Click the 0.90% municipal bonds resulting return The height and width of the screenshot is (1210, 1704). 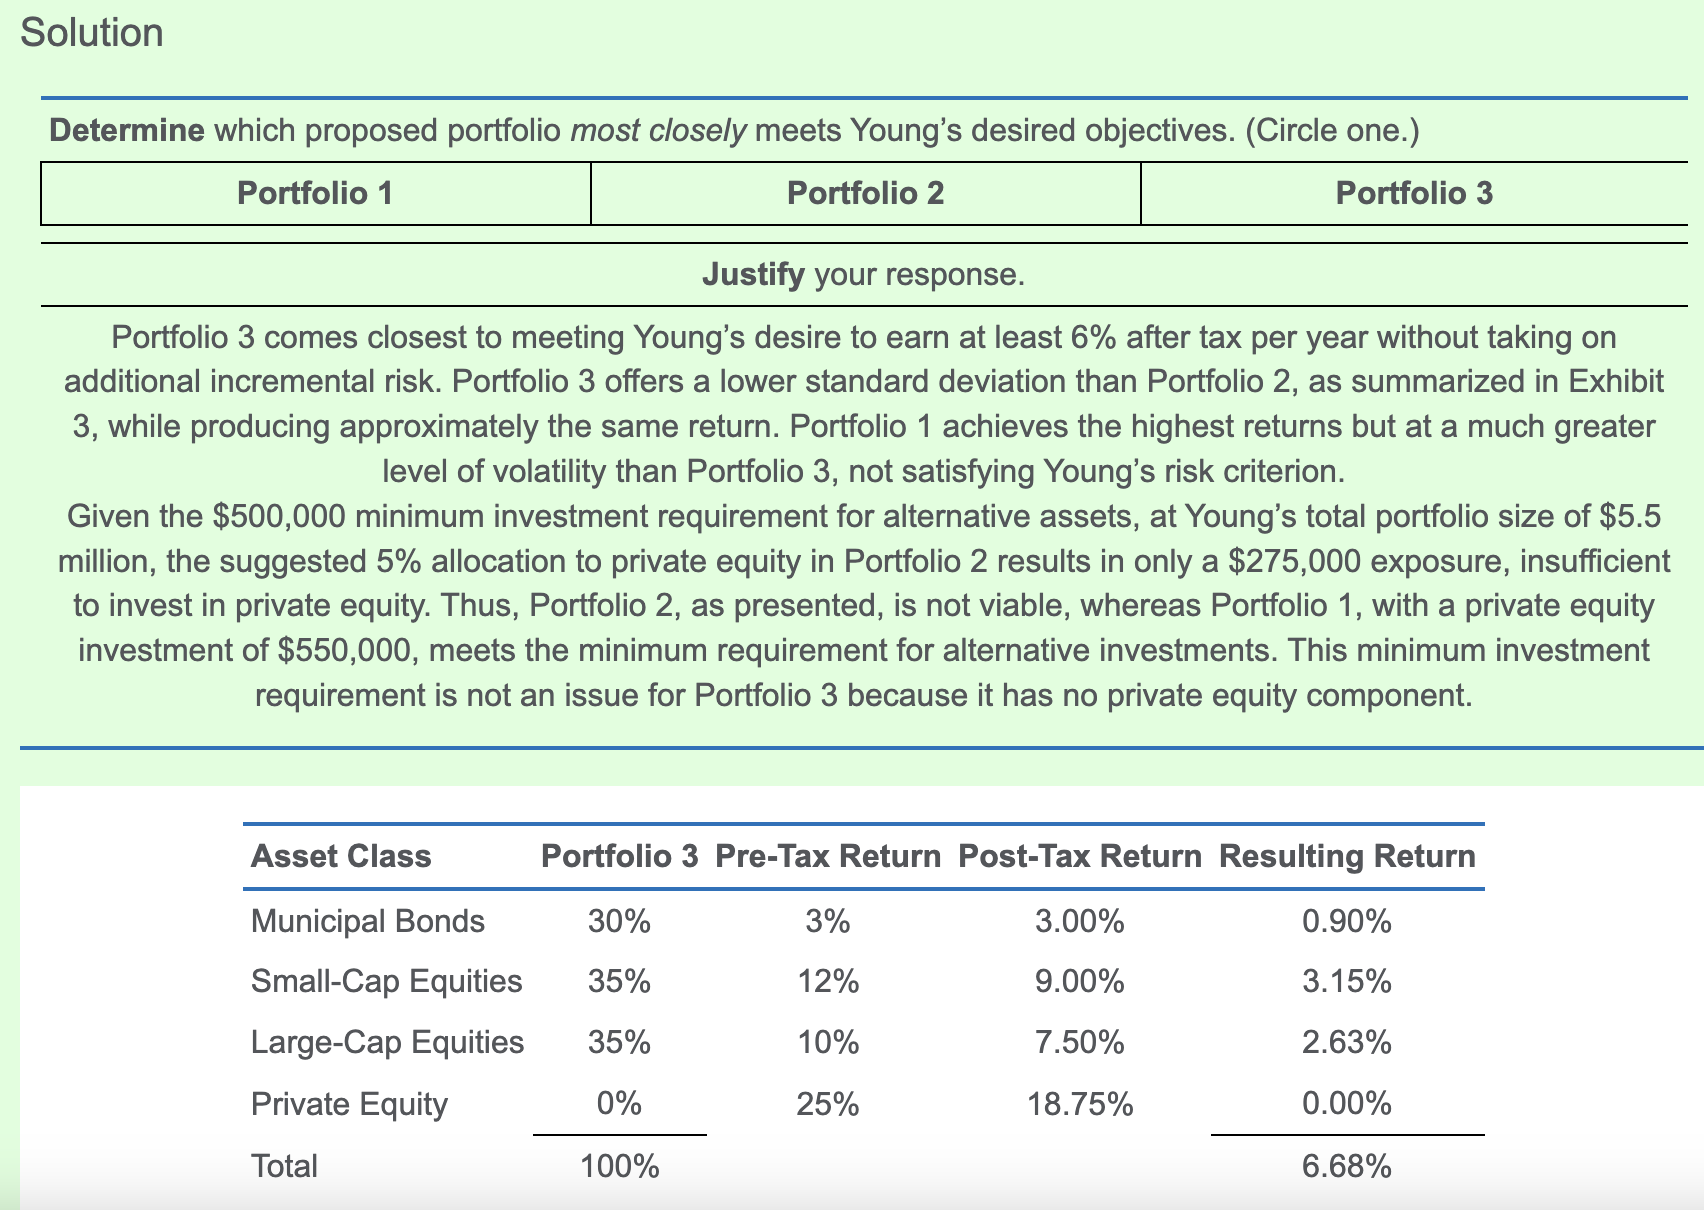pos(1346,920)
